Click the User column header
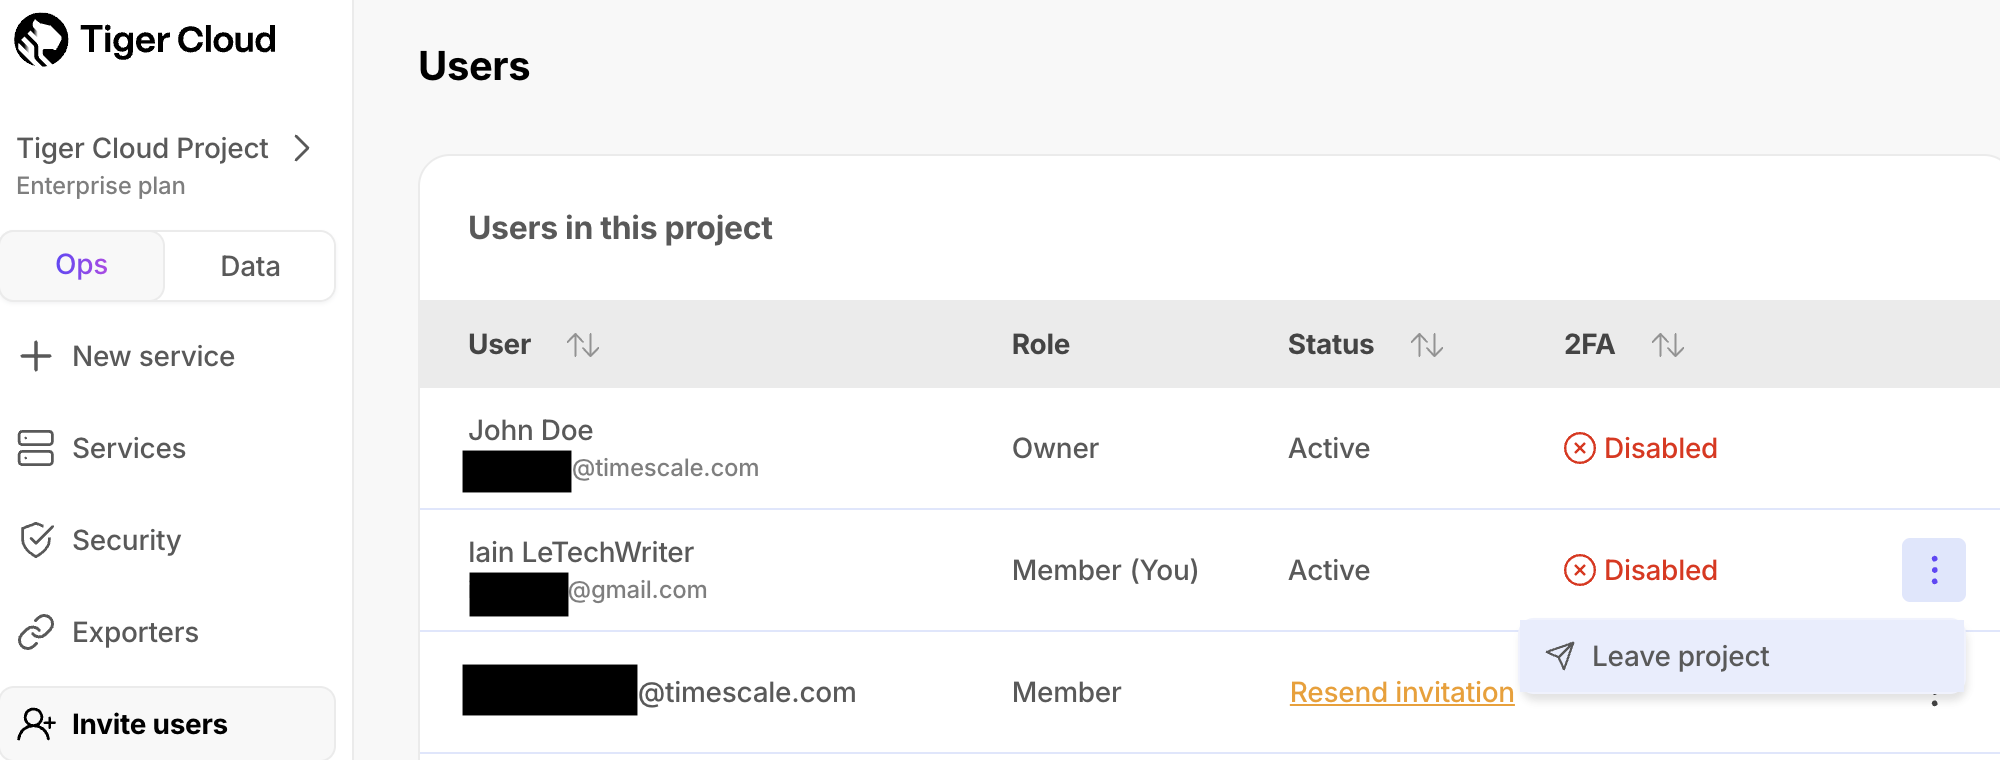This screenshot has width=2000, height=760. (500, 344)
